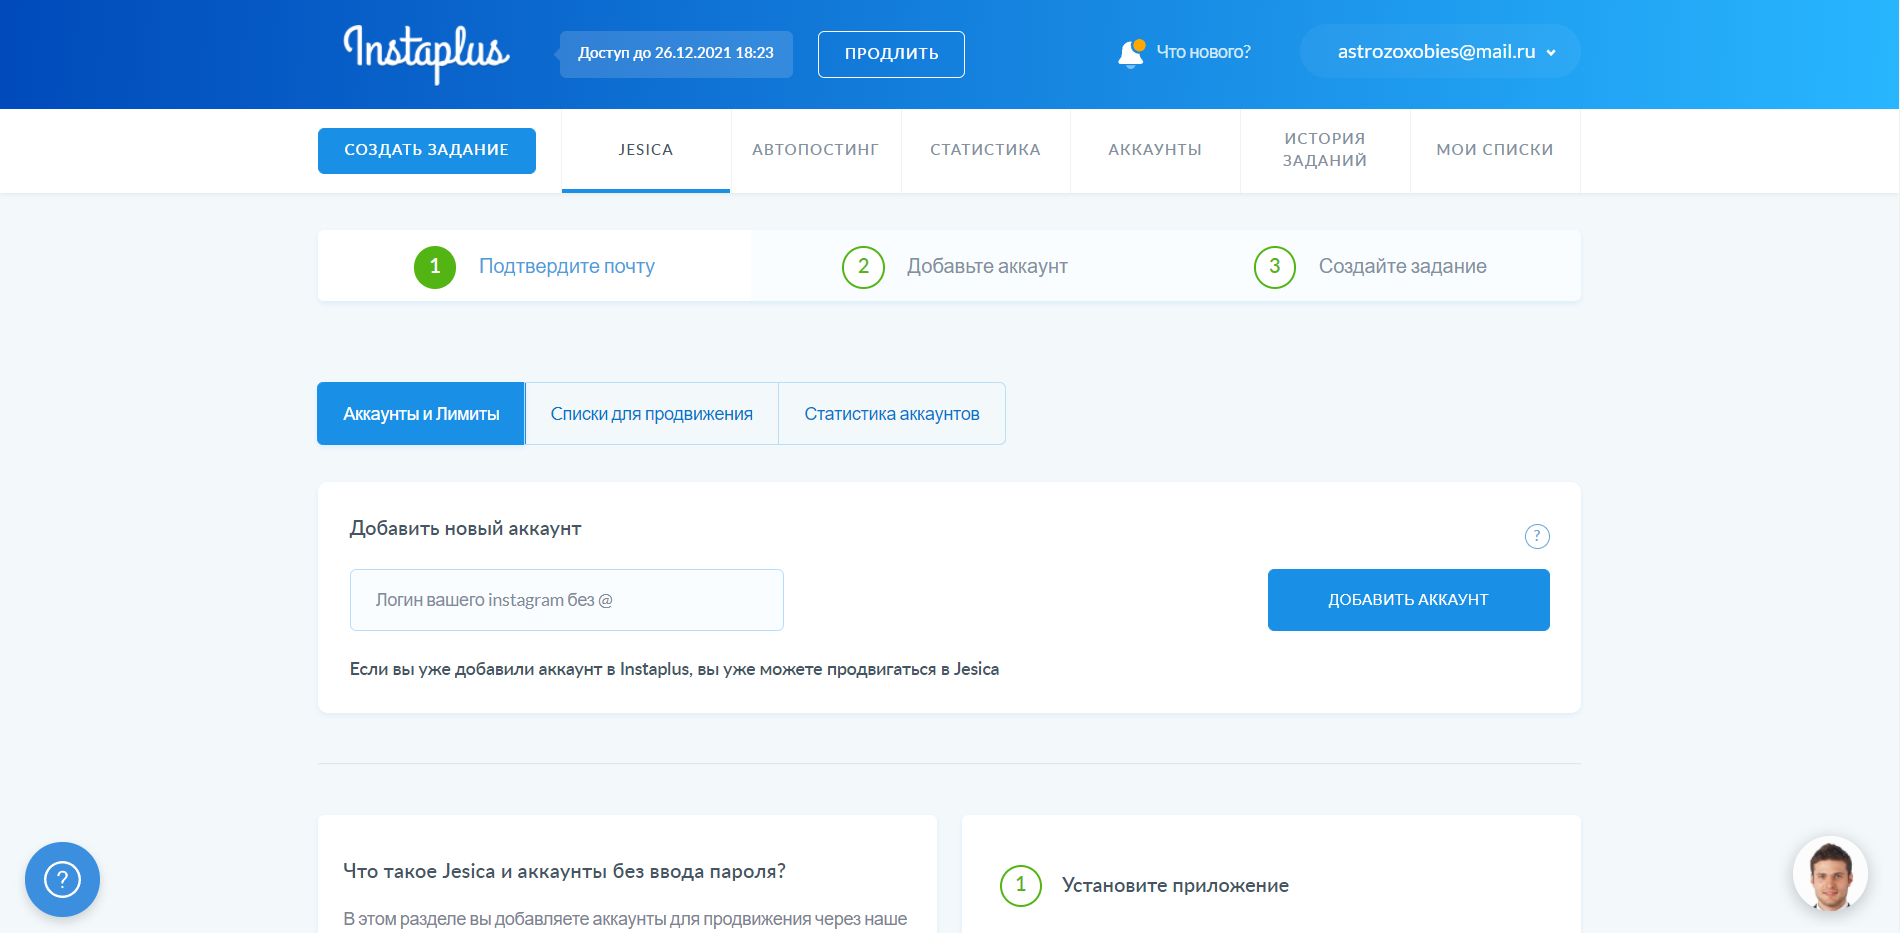Open the notification bell icon
The width and height of the screenshot is (1900, 933).
click(x=1131, y=53)
